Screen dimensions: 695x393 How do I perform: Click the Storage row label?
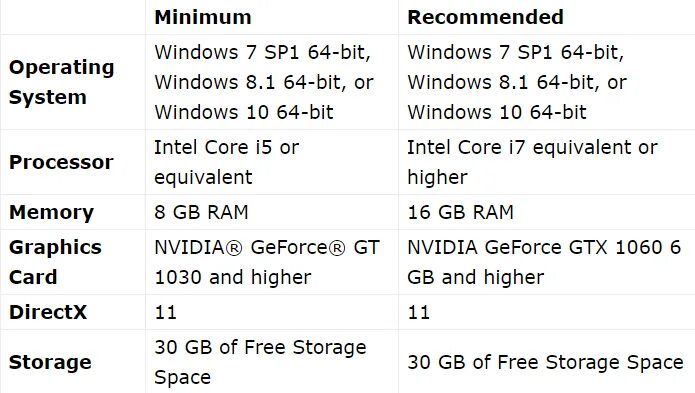pos(50,362)
